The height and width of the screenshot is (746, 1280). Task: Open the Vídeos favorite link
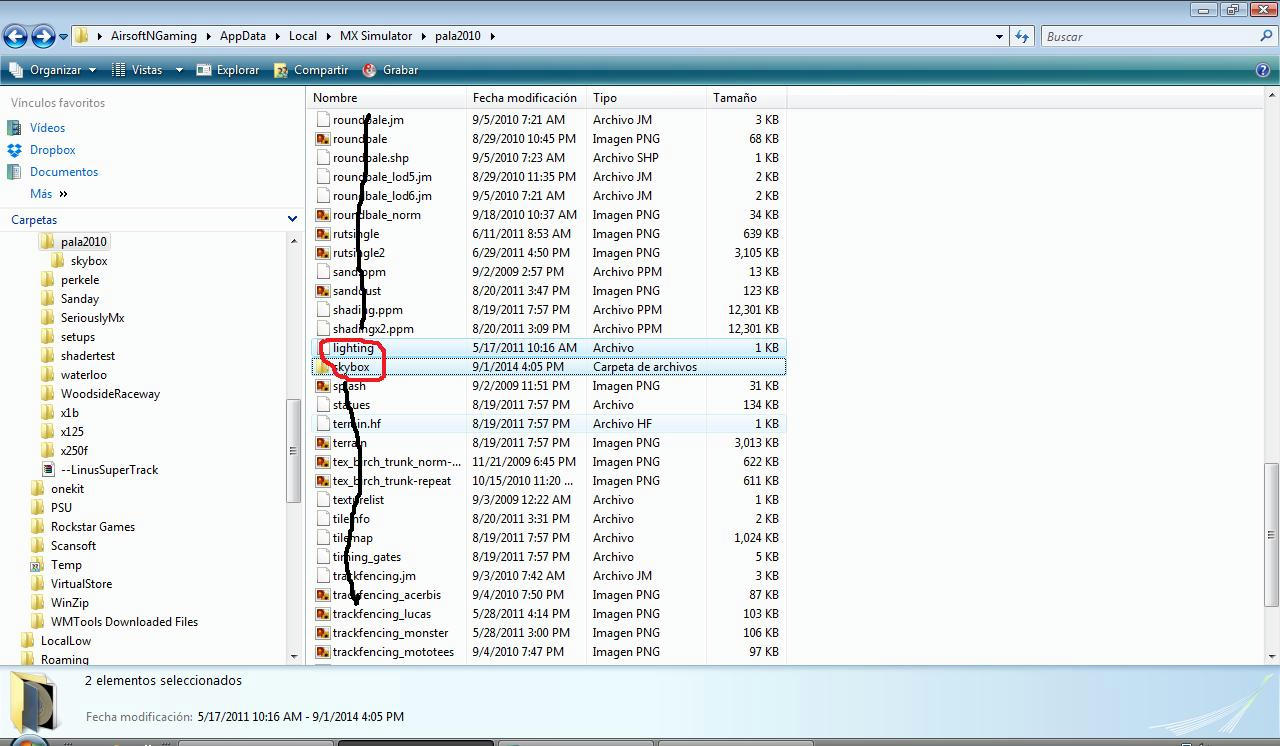[x=47, y=128]
